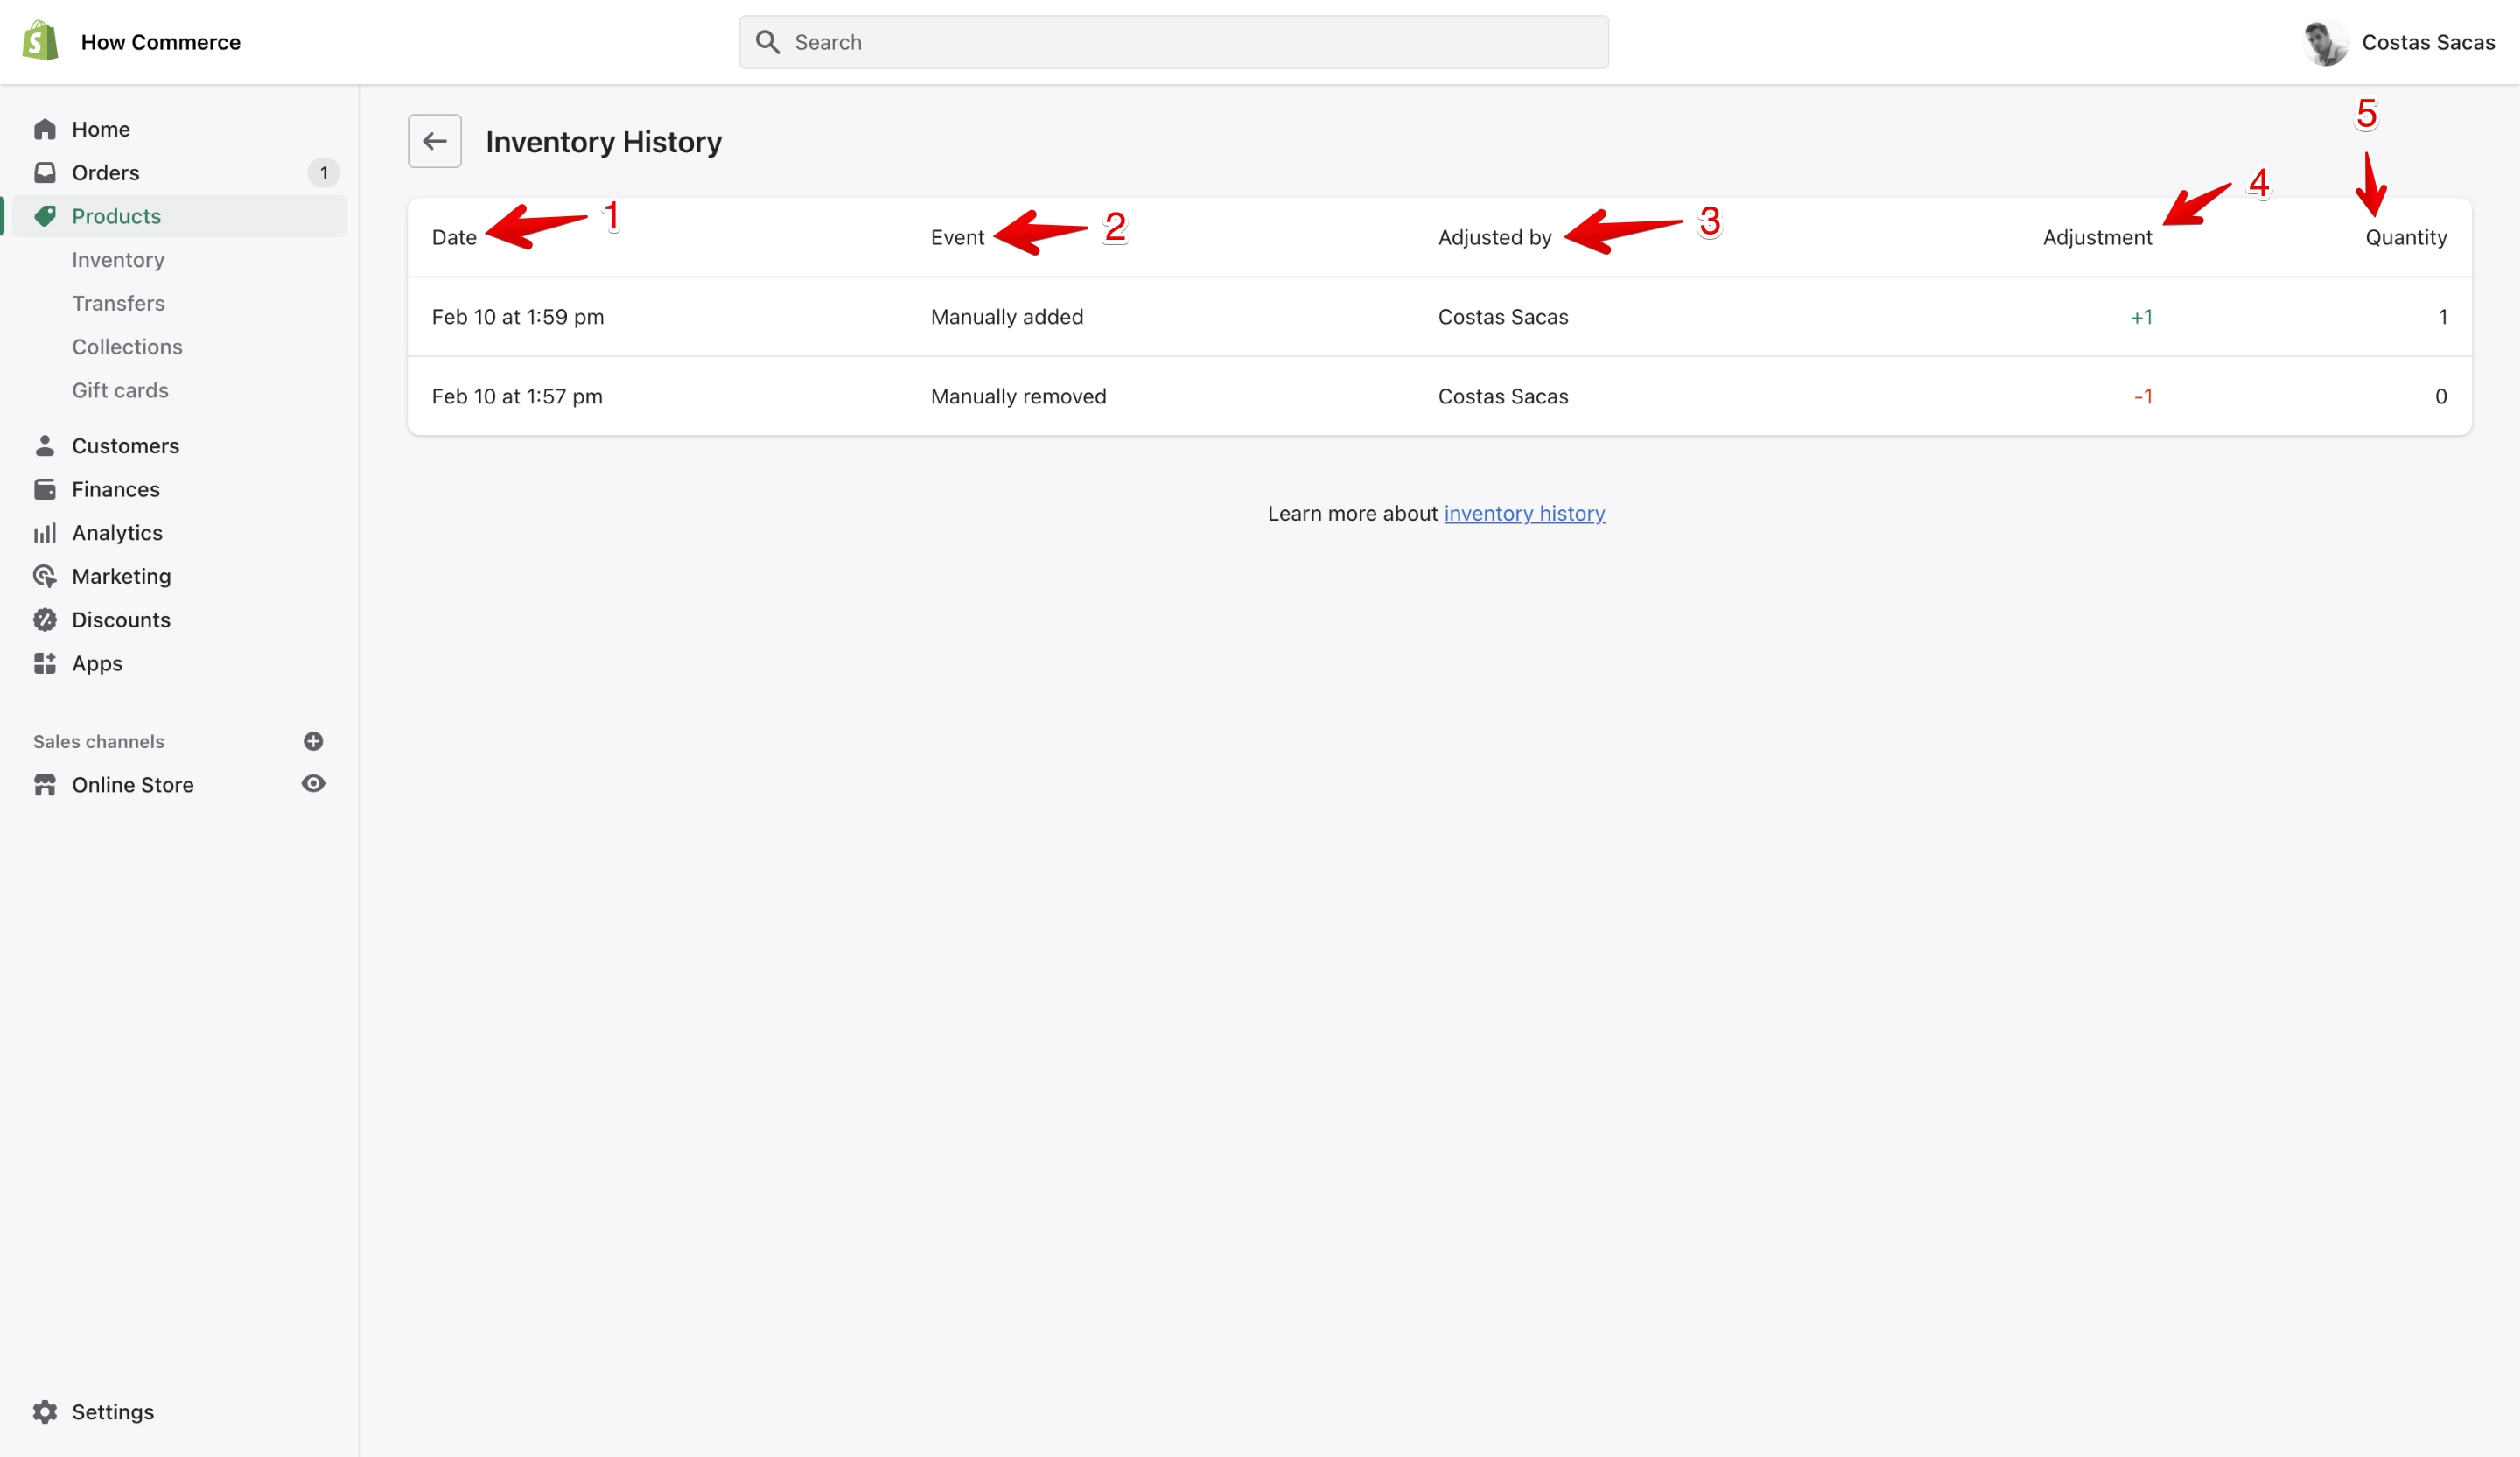Click the Adjusted by column header
Viewport: 2520px width, 1457px height.
pyautogui.click(x=1495, y=237)
